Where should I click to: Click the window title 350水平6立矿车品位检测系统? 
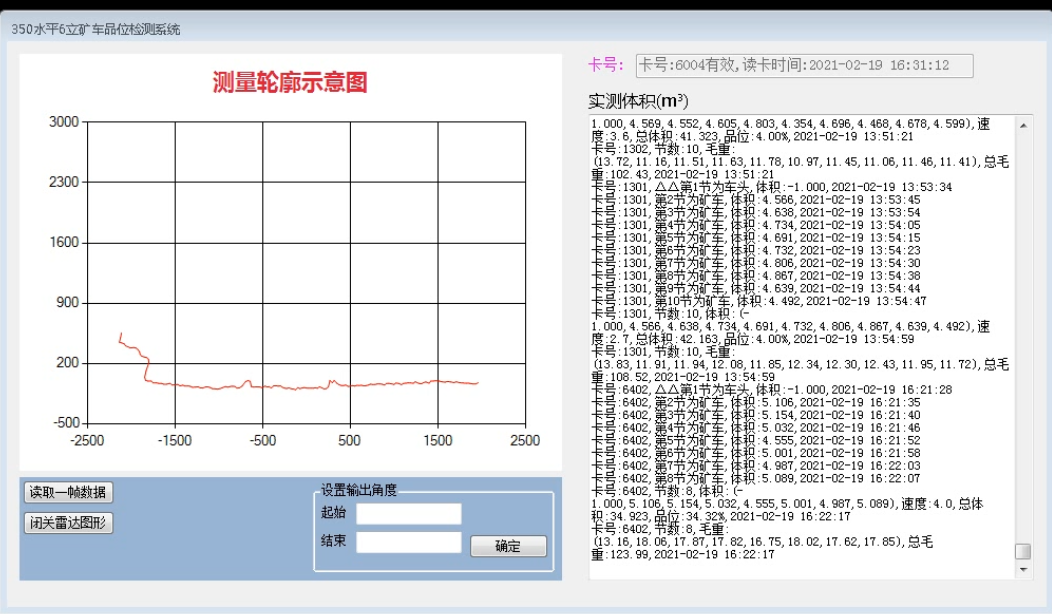pos(96,30)
